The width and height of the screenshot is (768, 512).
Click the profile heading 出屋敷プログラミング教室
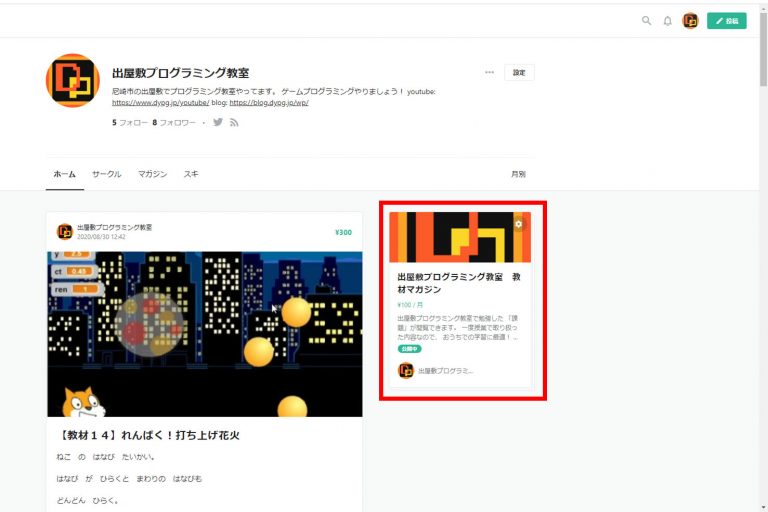point(181,73)
